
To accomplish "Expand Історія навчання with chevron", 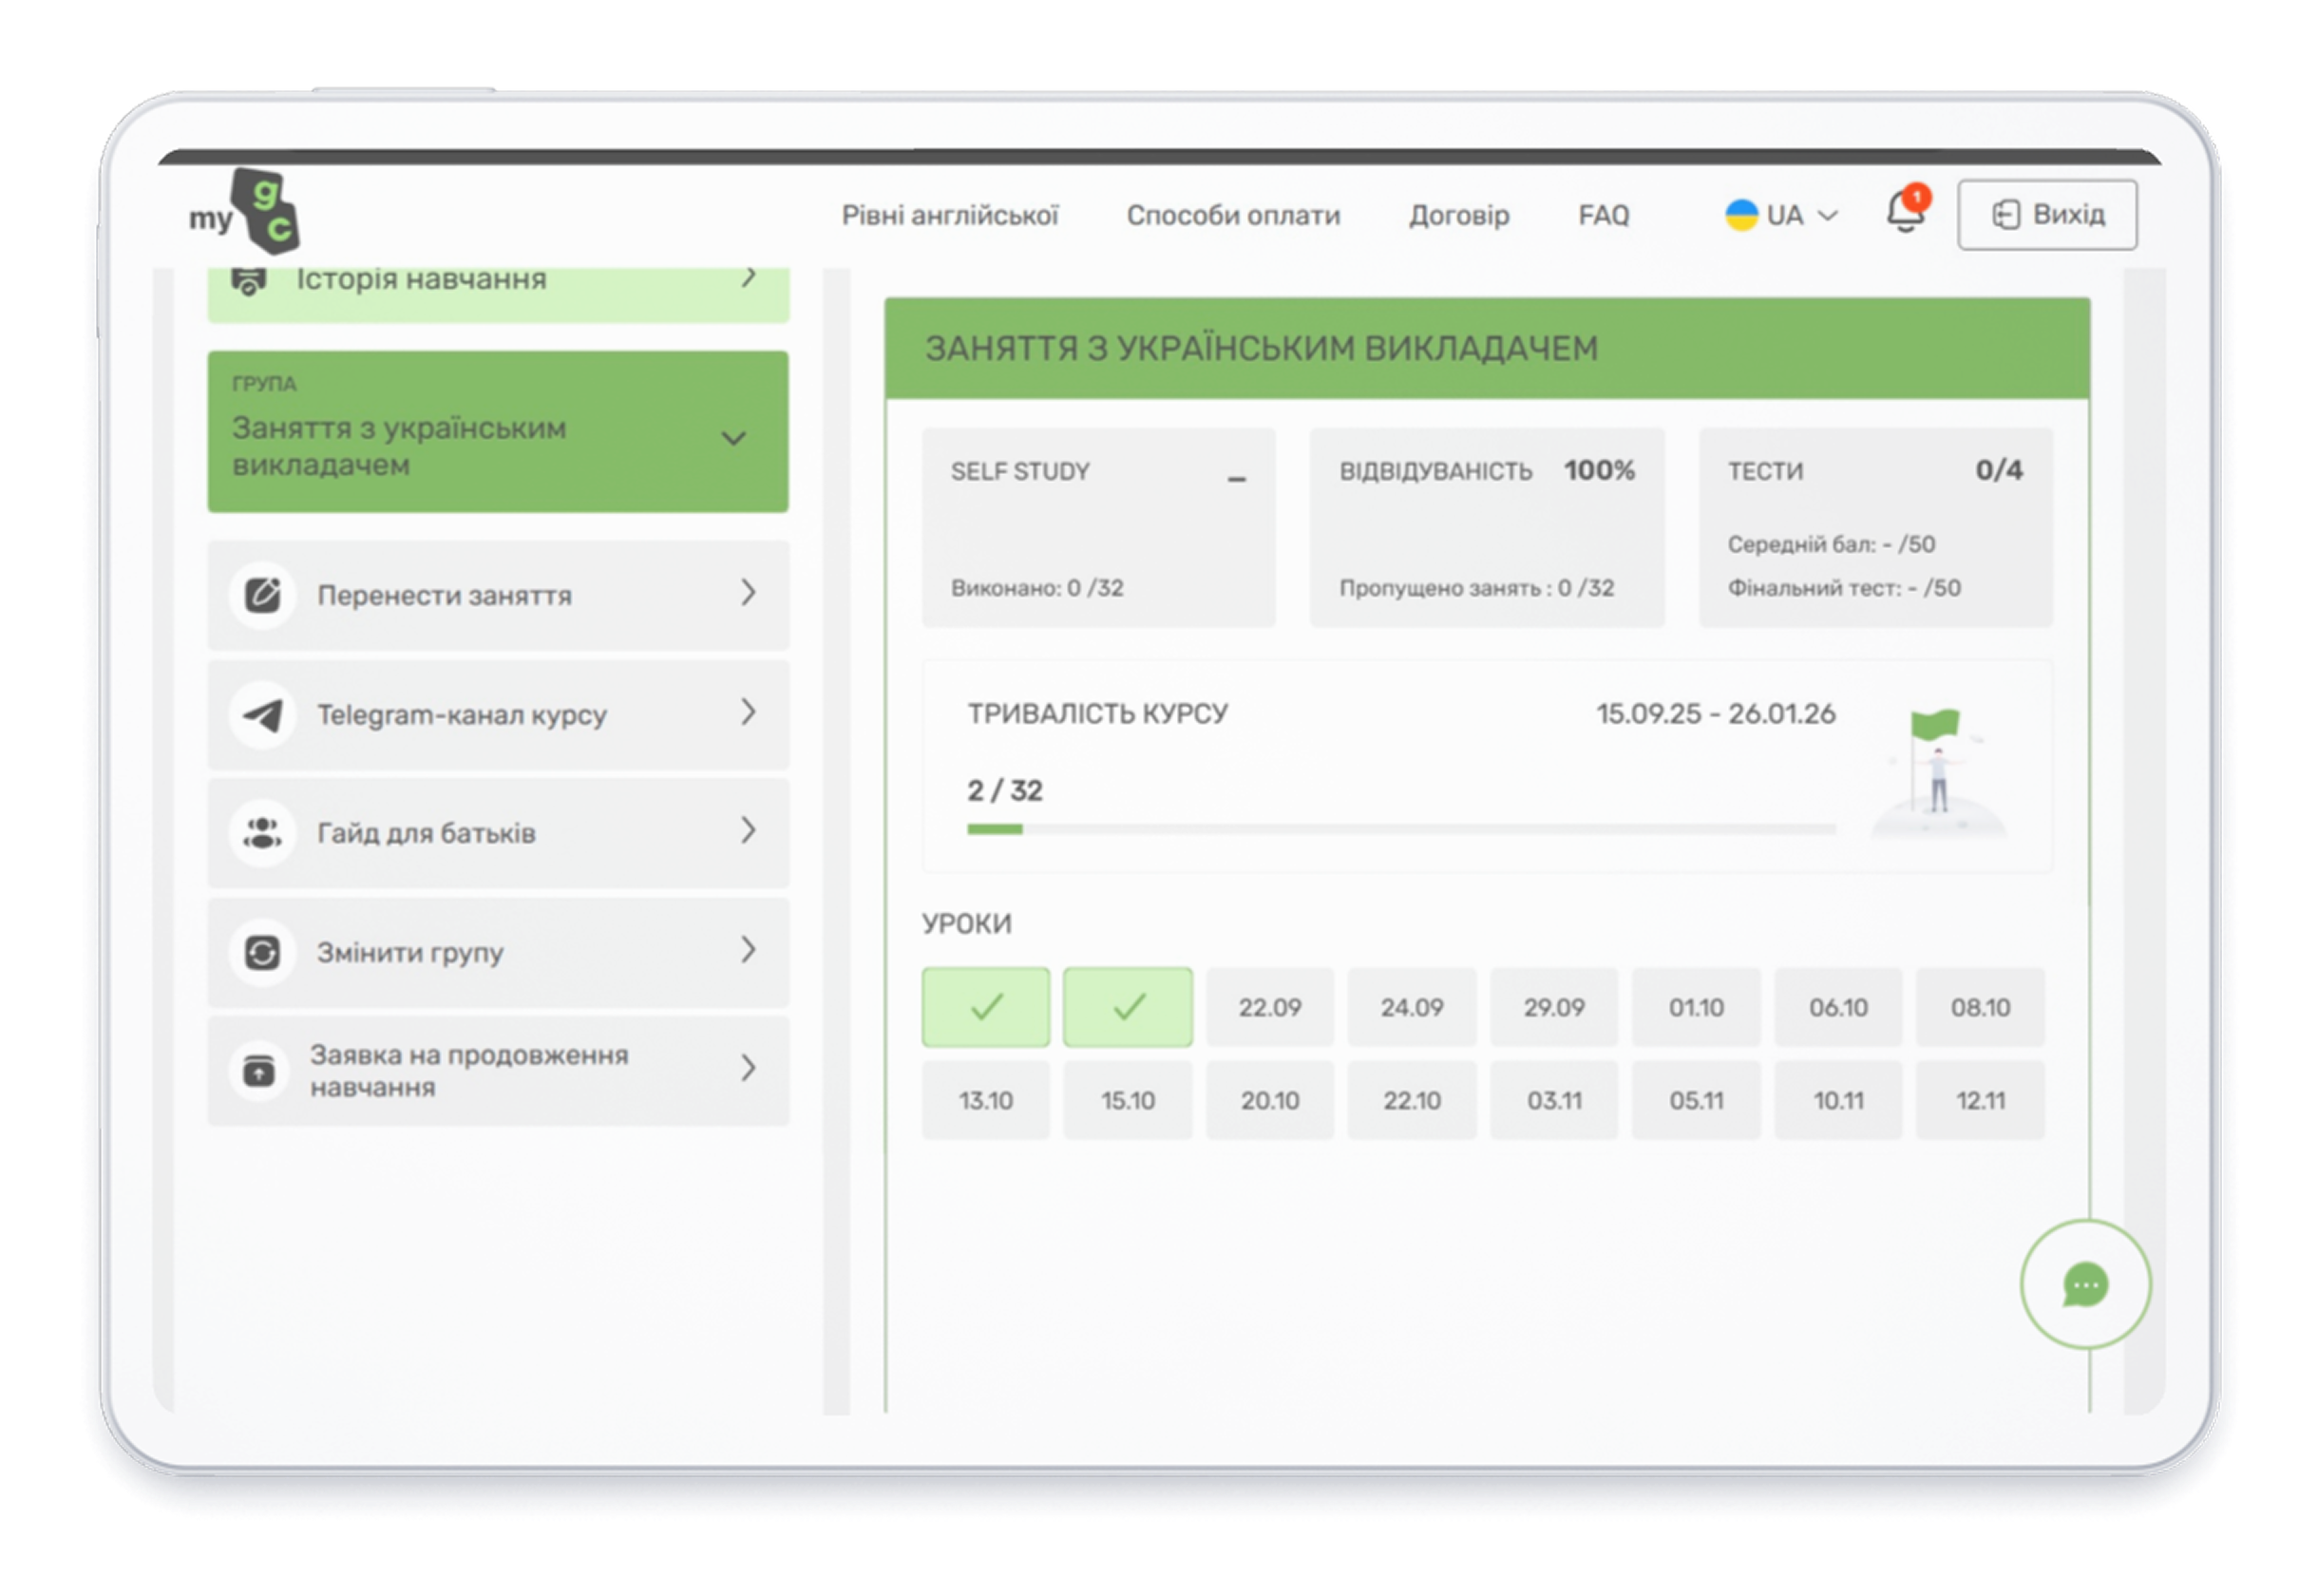I will pos(748,278).
